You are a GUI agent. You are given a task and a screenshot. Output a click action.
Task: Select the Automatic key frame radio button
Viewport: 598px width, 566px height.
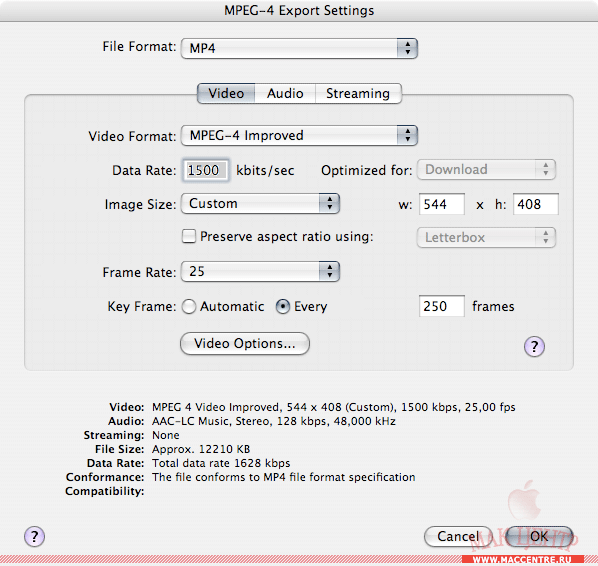[x=189, y=306]
